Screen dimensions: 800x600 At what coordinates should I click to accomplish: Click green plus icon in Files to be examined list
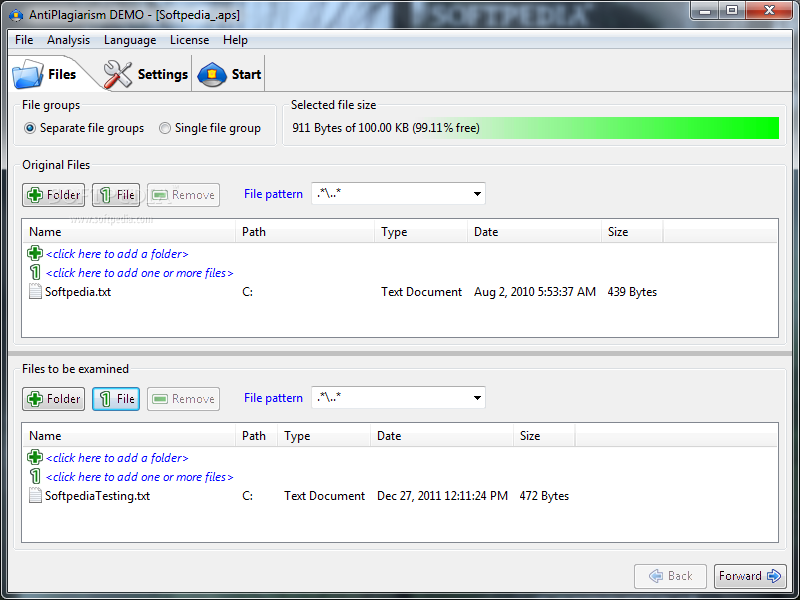pyautogui.click(x=35, y=457)
